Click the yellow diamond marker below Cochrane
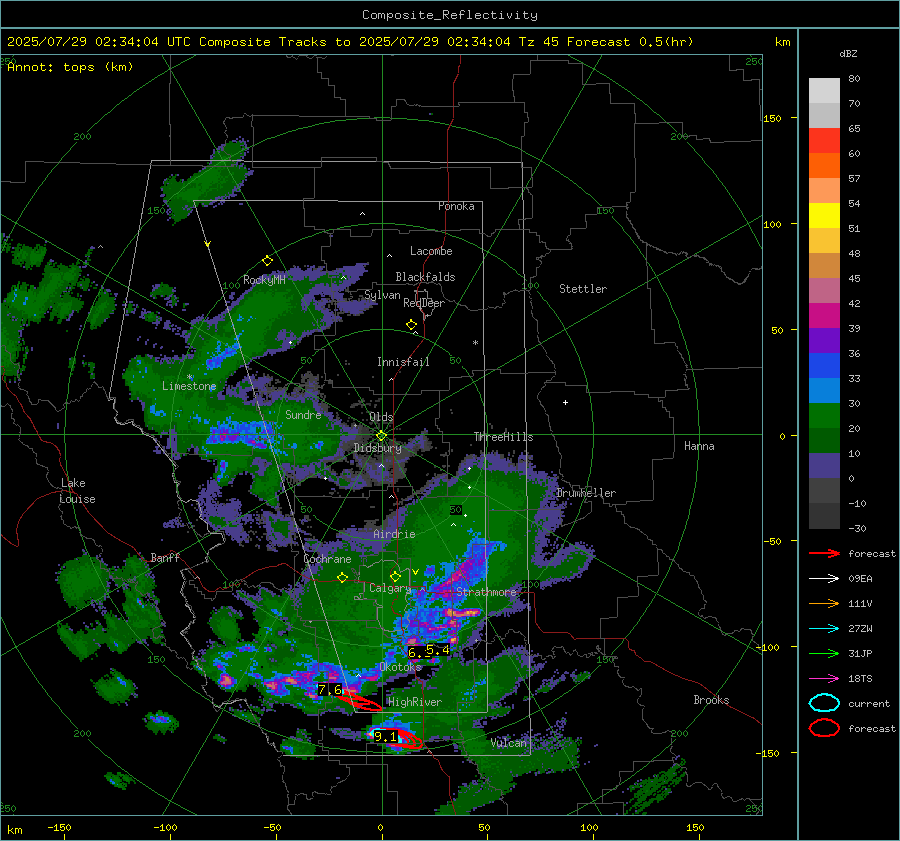The image size is (900, 841). pos(343,577)
